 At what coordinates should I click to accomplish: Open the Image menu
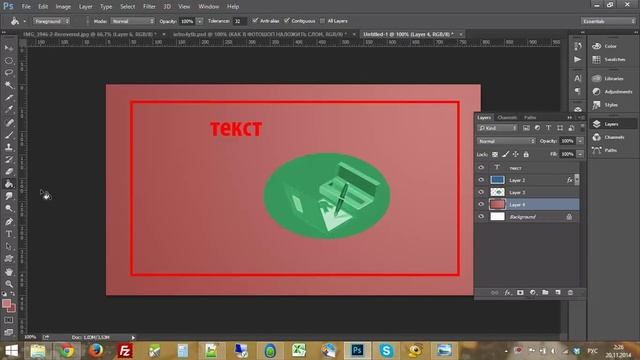tap(63, 7)
